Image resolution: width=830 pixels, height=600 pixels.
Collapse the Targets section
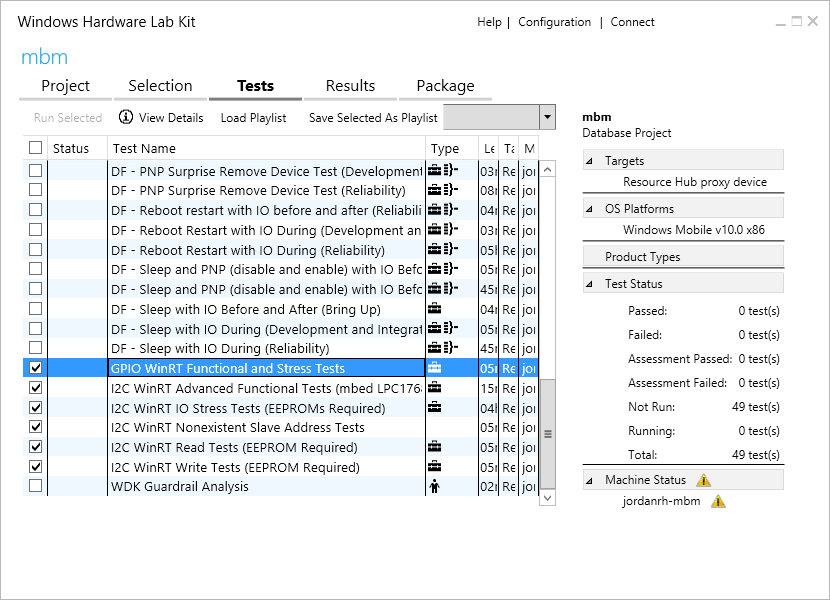click(589, 161)
